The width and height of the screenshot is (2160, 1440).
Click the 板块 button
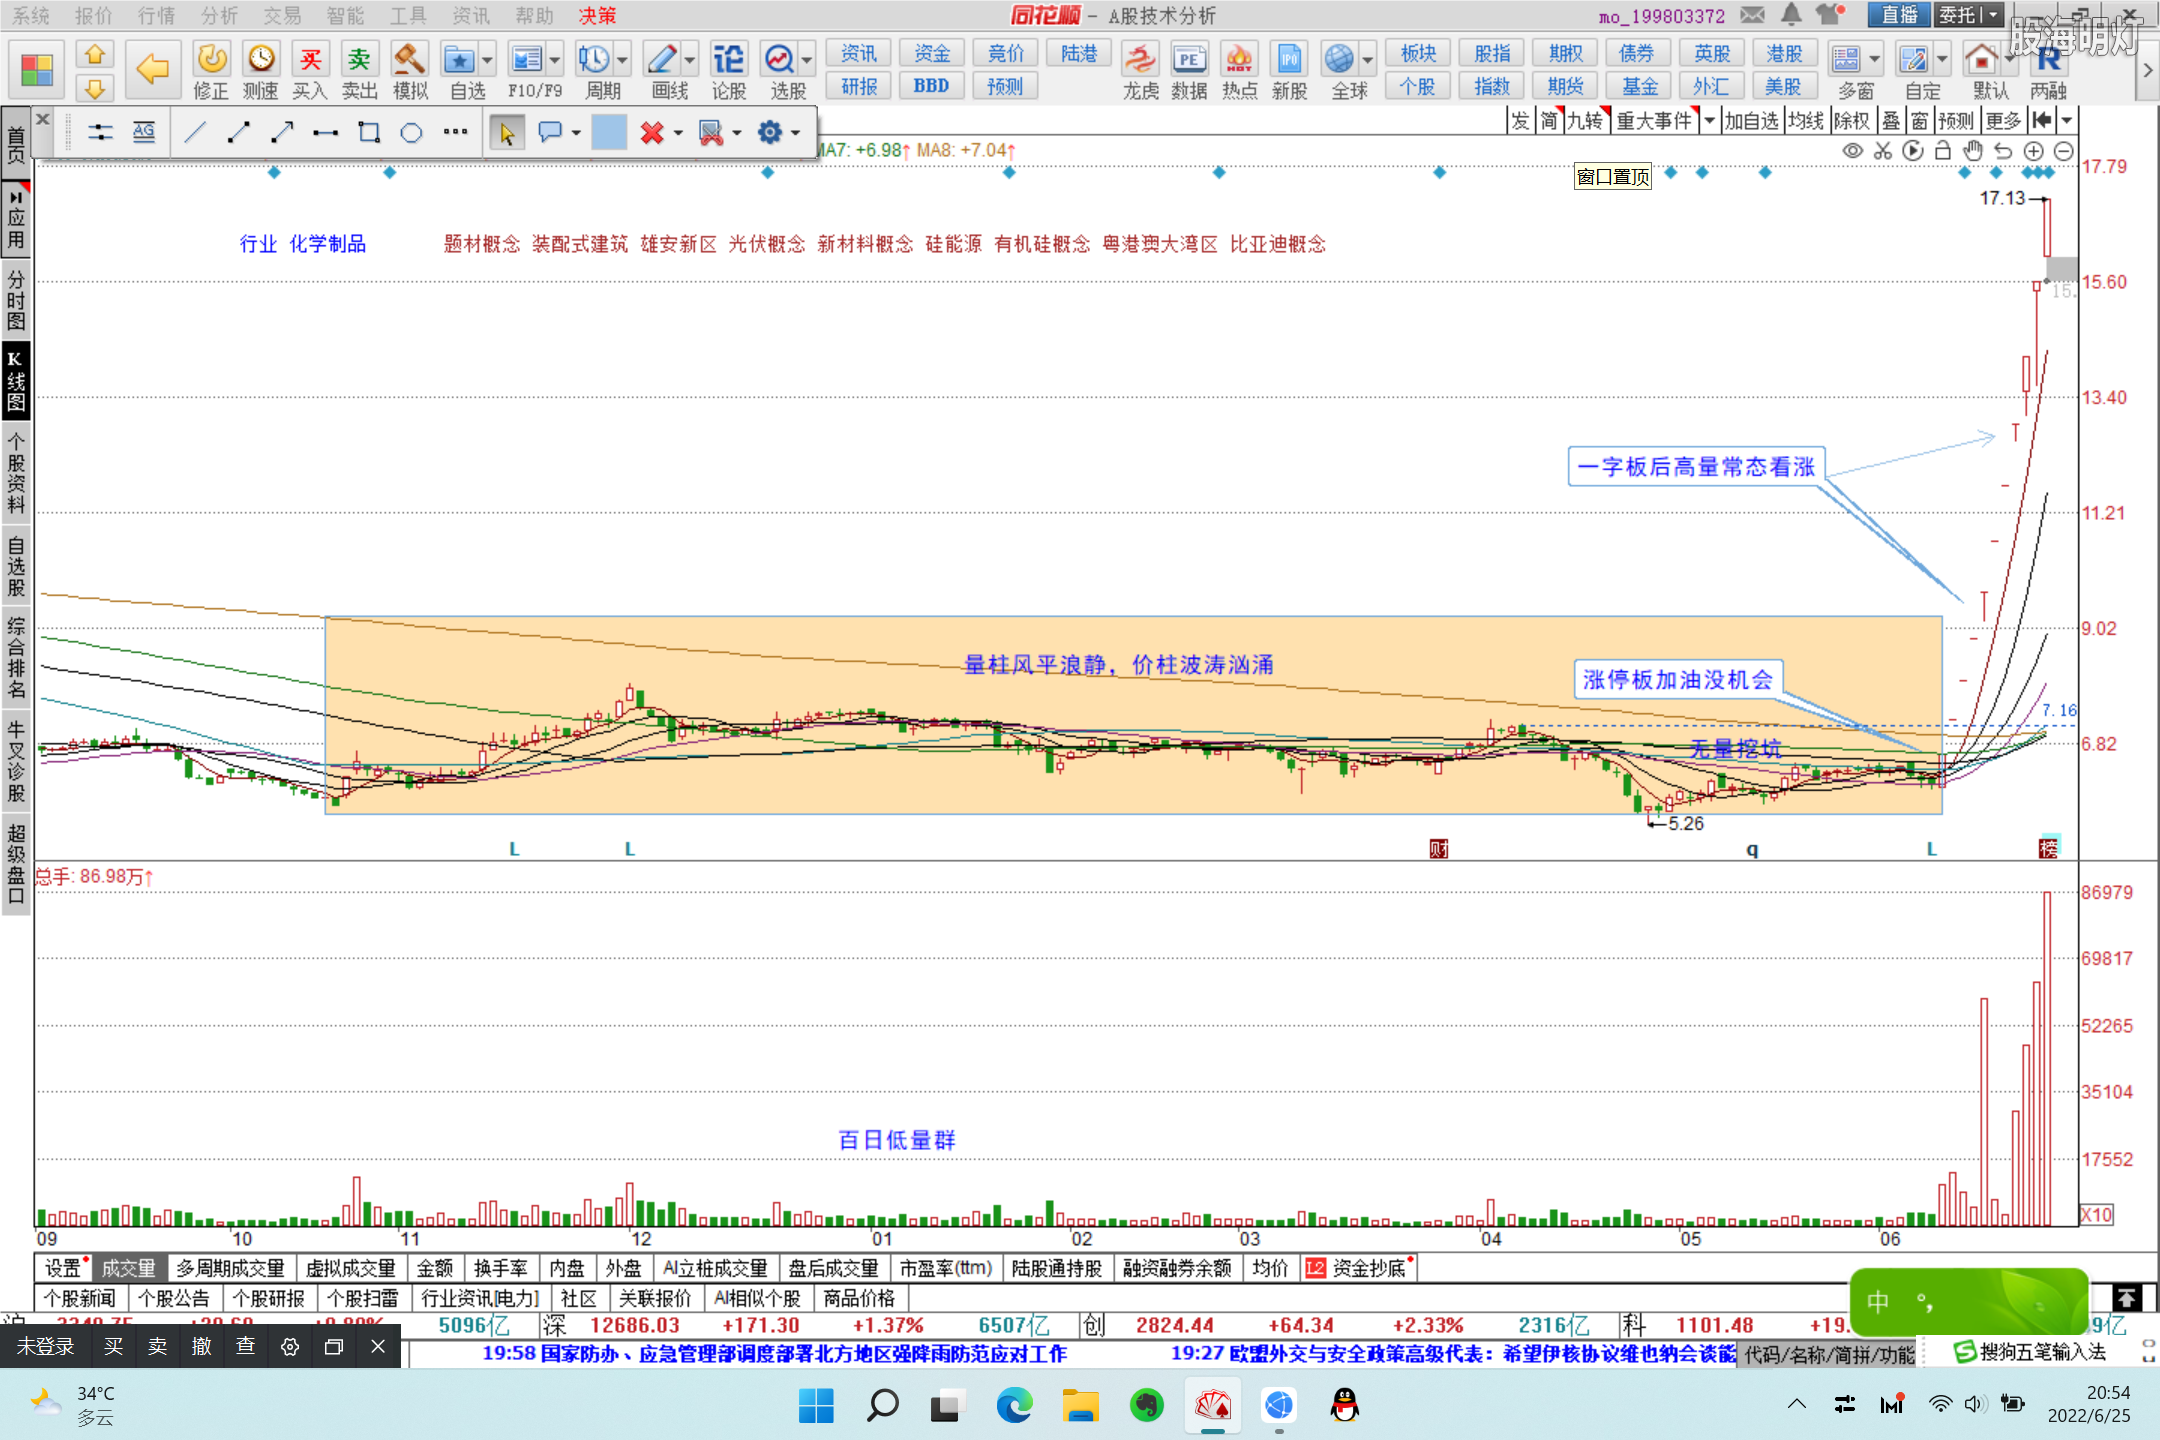pos(1418,53)
